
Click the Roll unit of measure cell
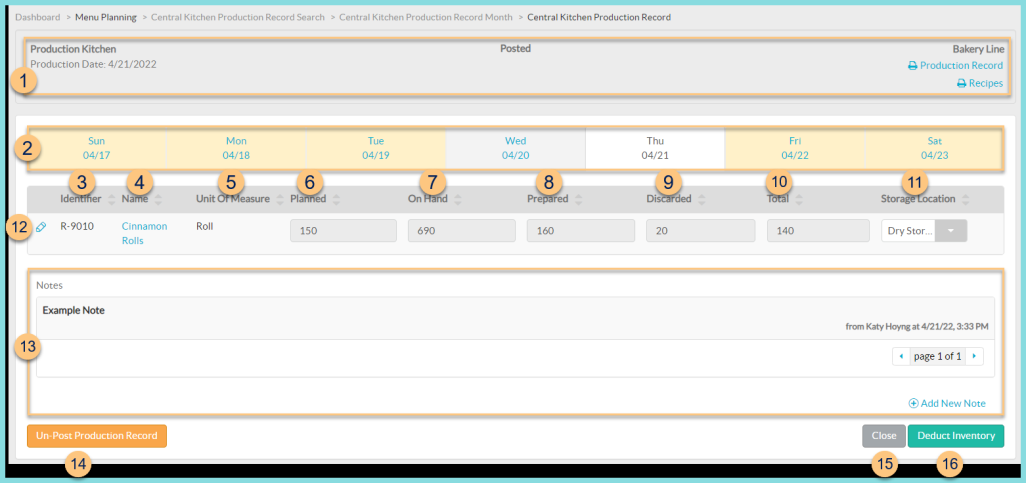coord(205,226)
